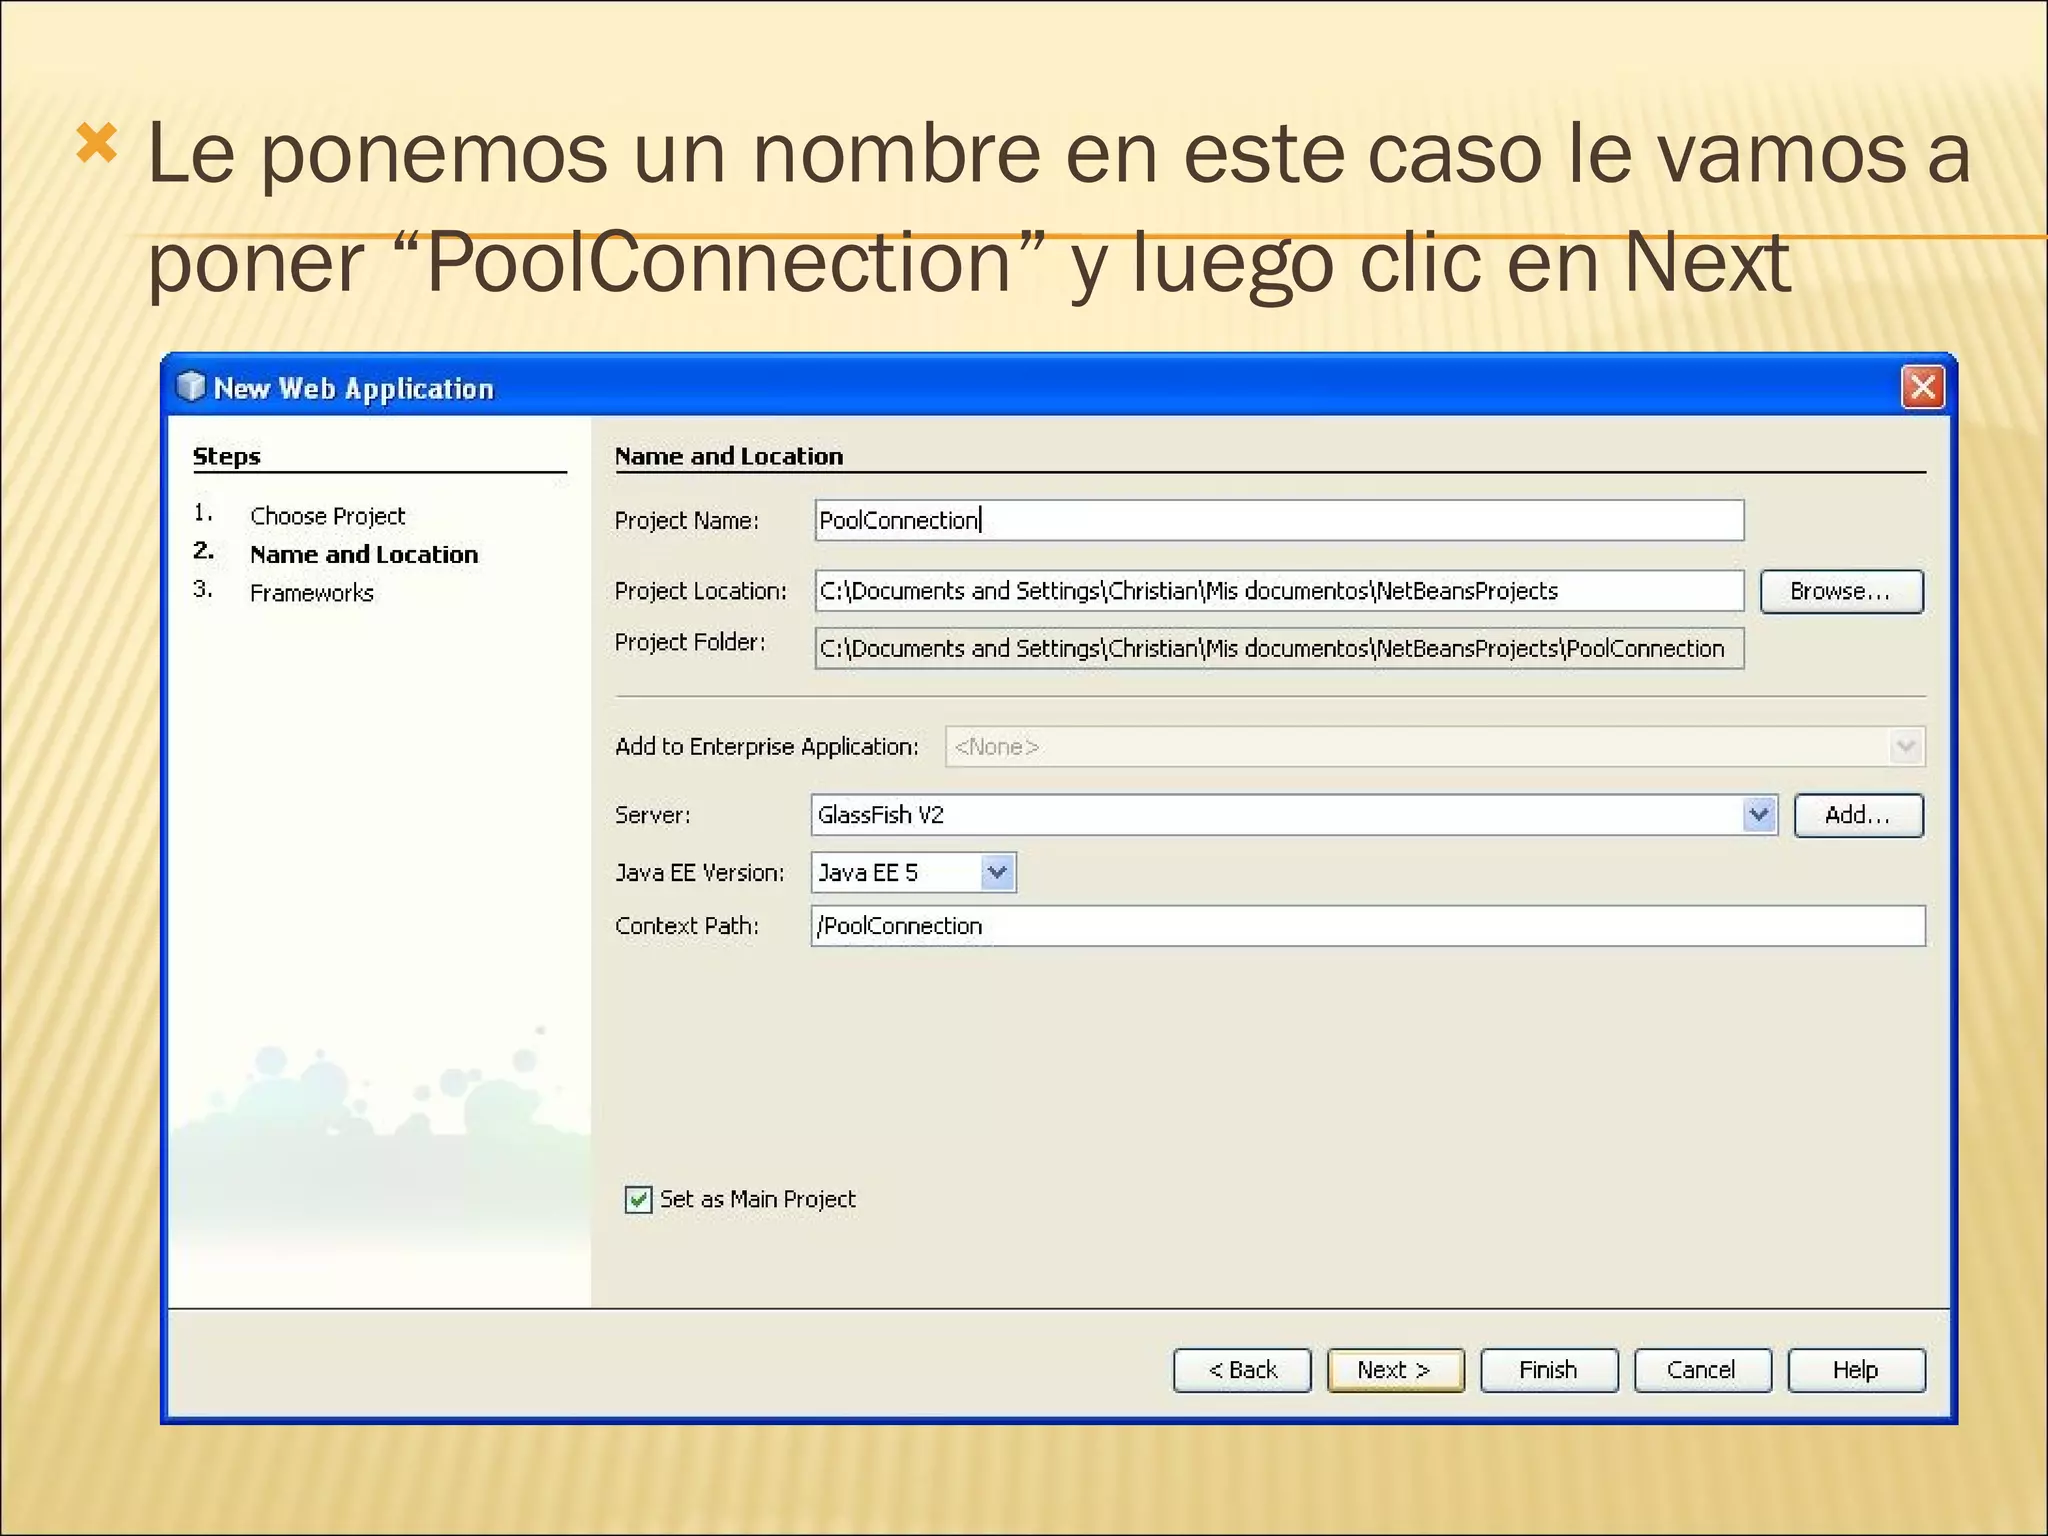Click the Add... server button

tap(1857, 815)
